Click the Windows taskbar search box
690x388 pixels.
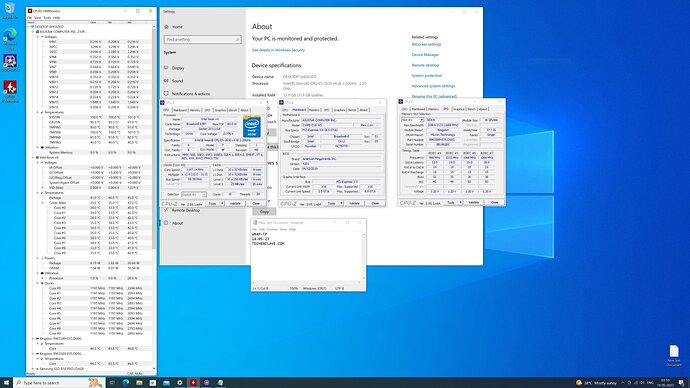59,383
